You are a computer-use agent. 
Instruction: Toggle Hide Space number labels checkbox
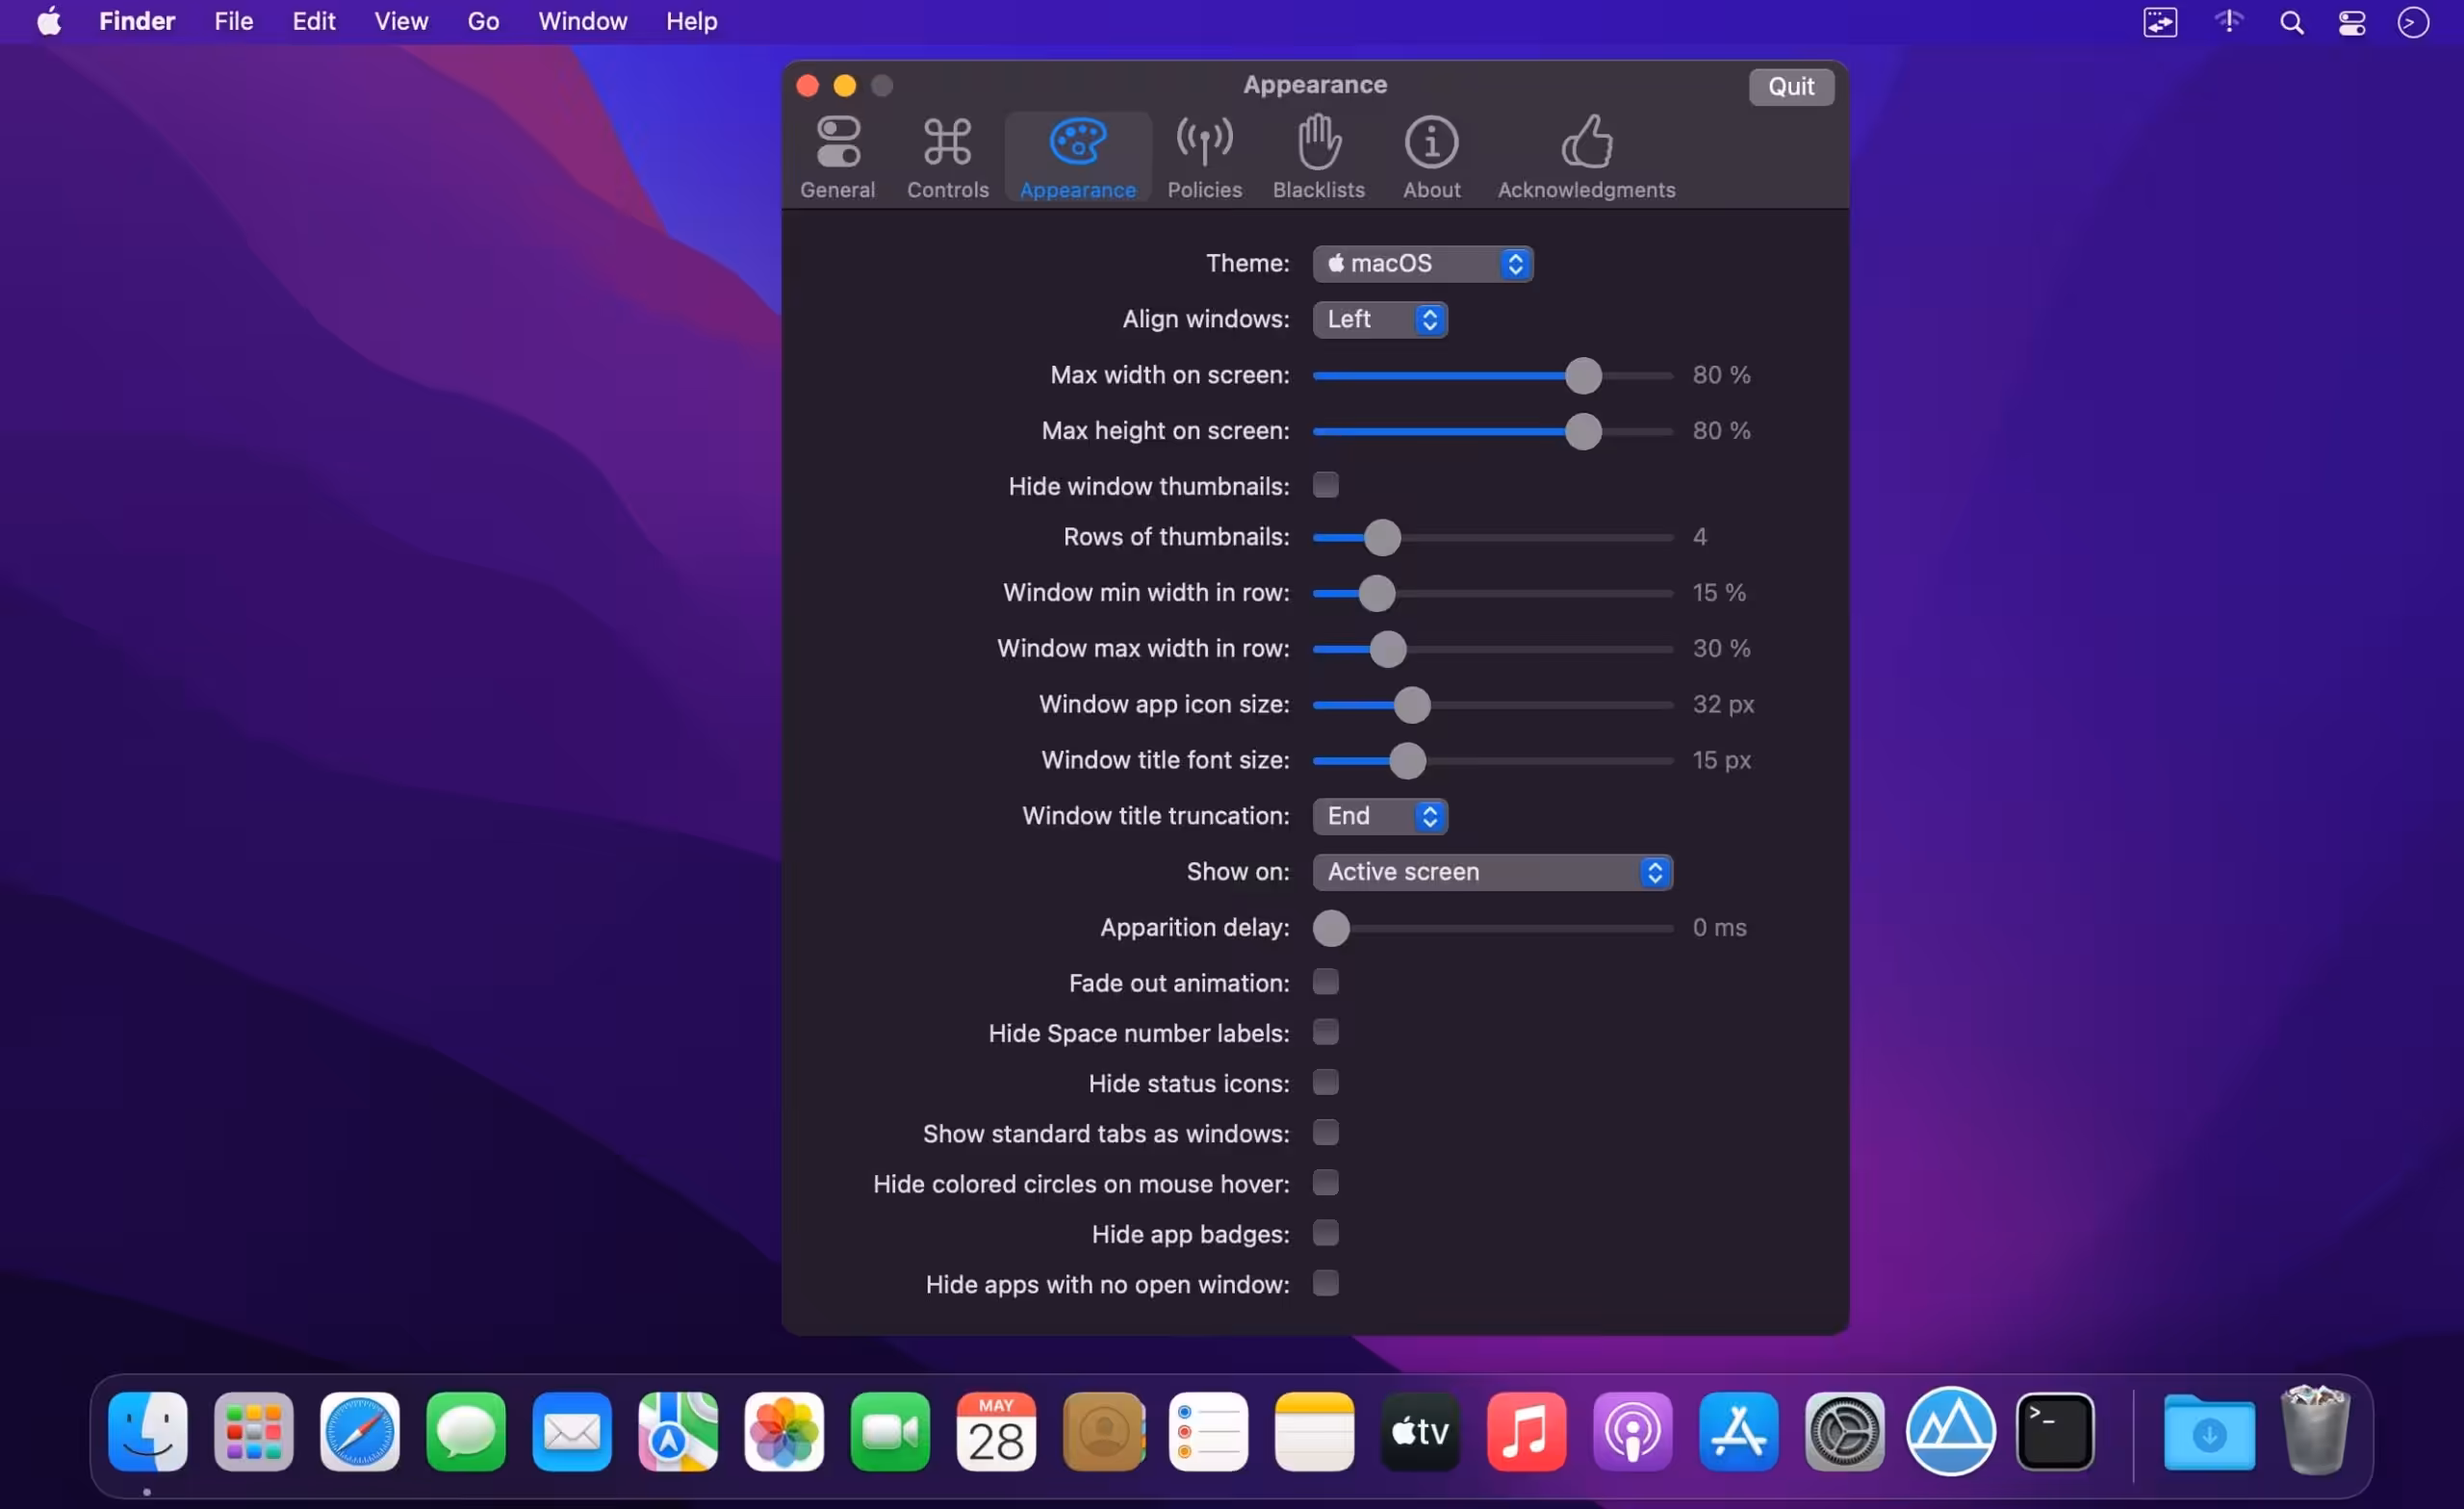1325,1033
